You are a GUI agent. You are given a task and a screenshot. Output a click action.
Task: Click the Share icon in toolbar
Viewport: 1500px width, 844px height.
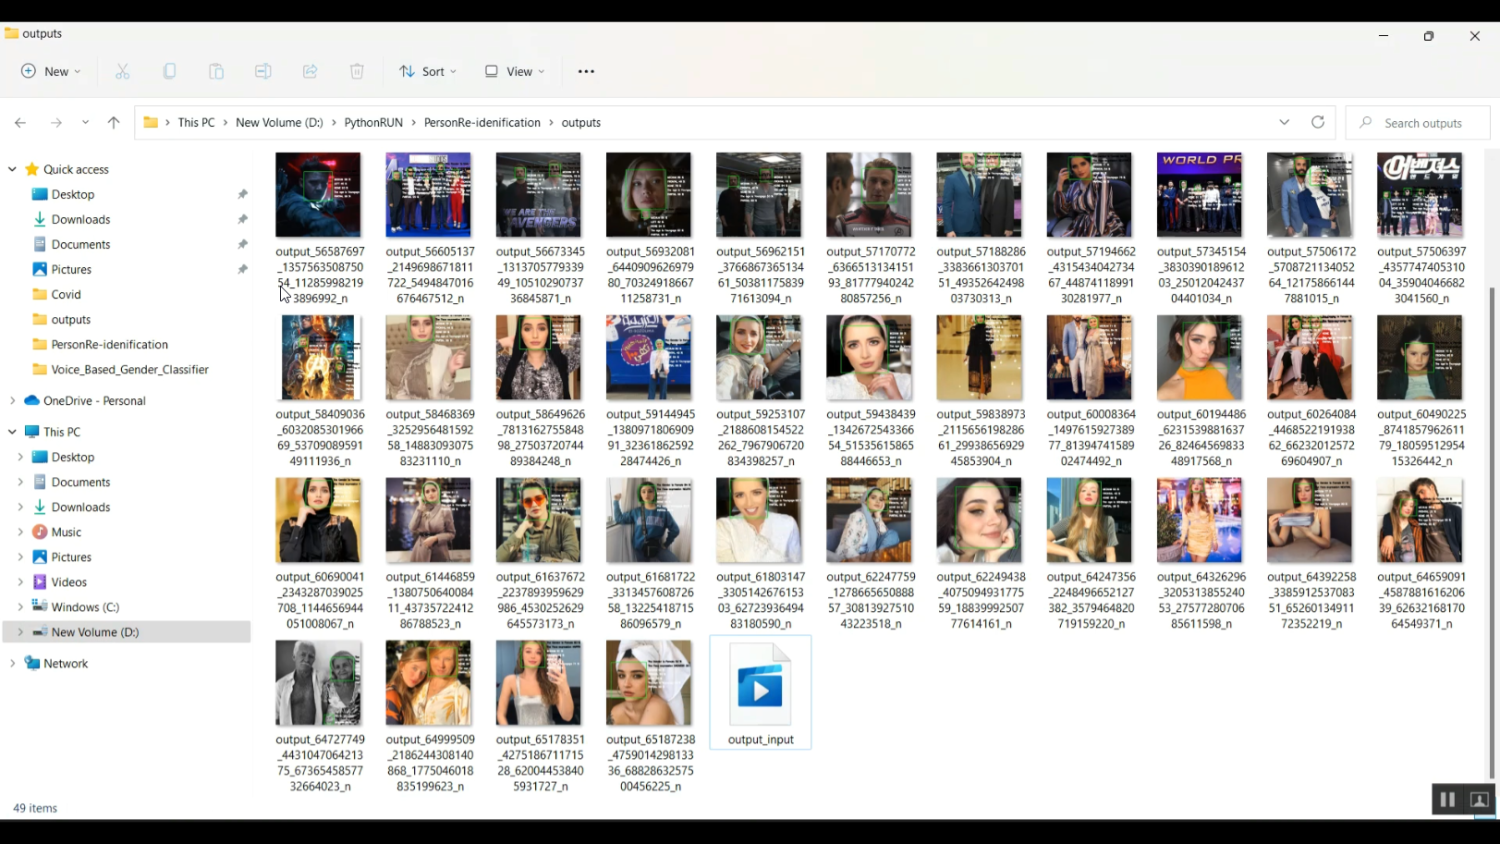click(x=310, y=71)
